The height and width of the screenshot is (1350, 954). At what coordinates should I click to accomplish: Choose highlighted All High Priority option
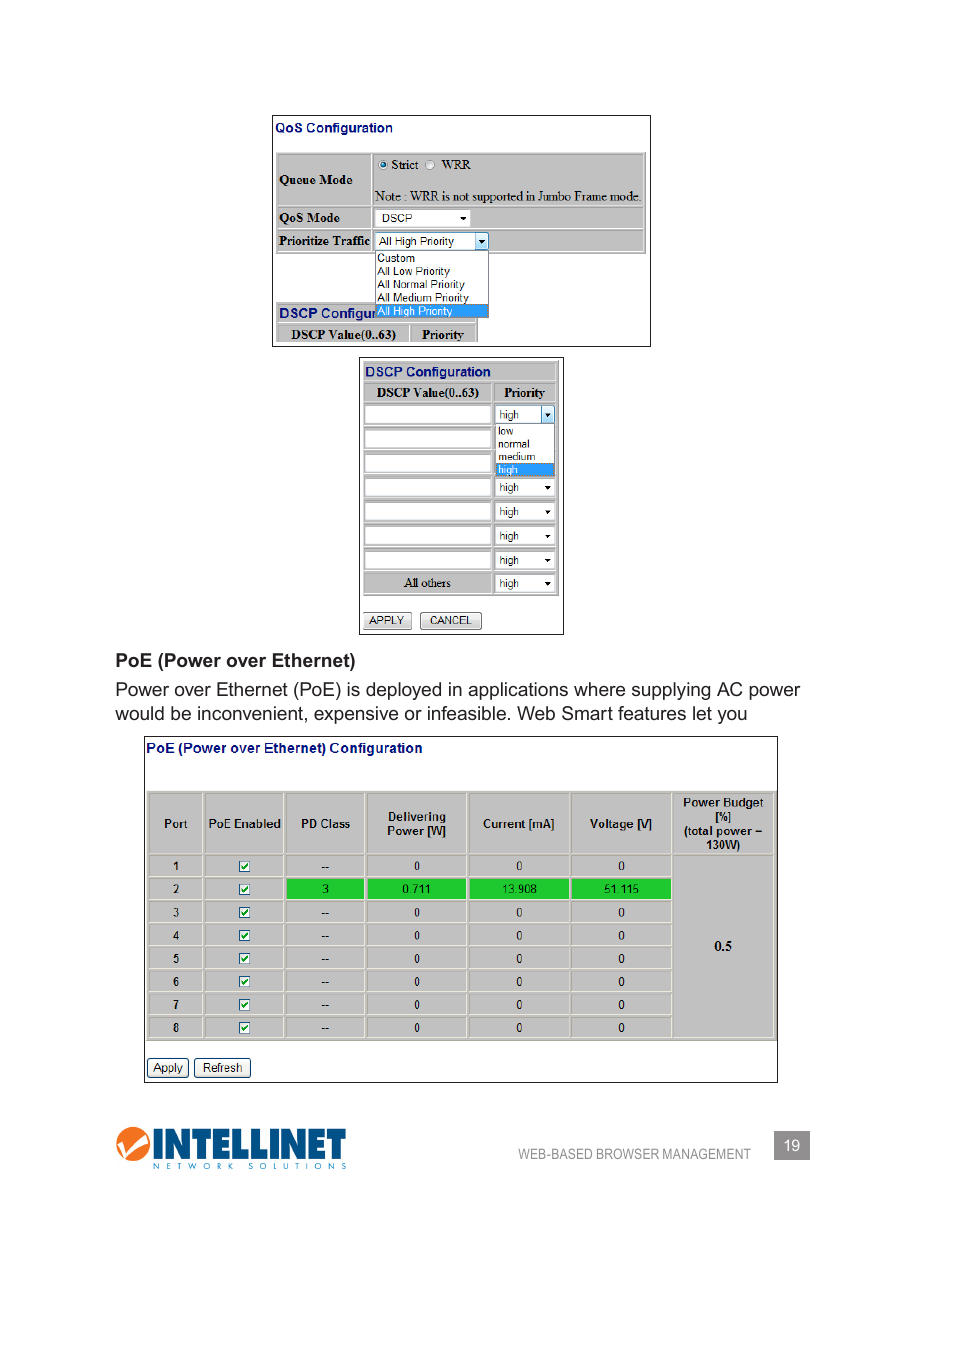click(431, 311)
